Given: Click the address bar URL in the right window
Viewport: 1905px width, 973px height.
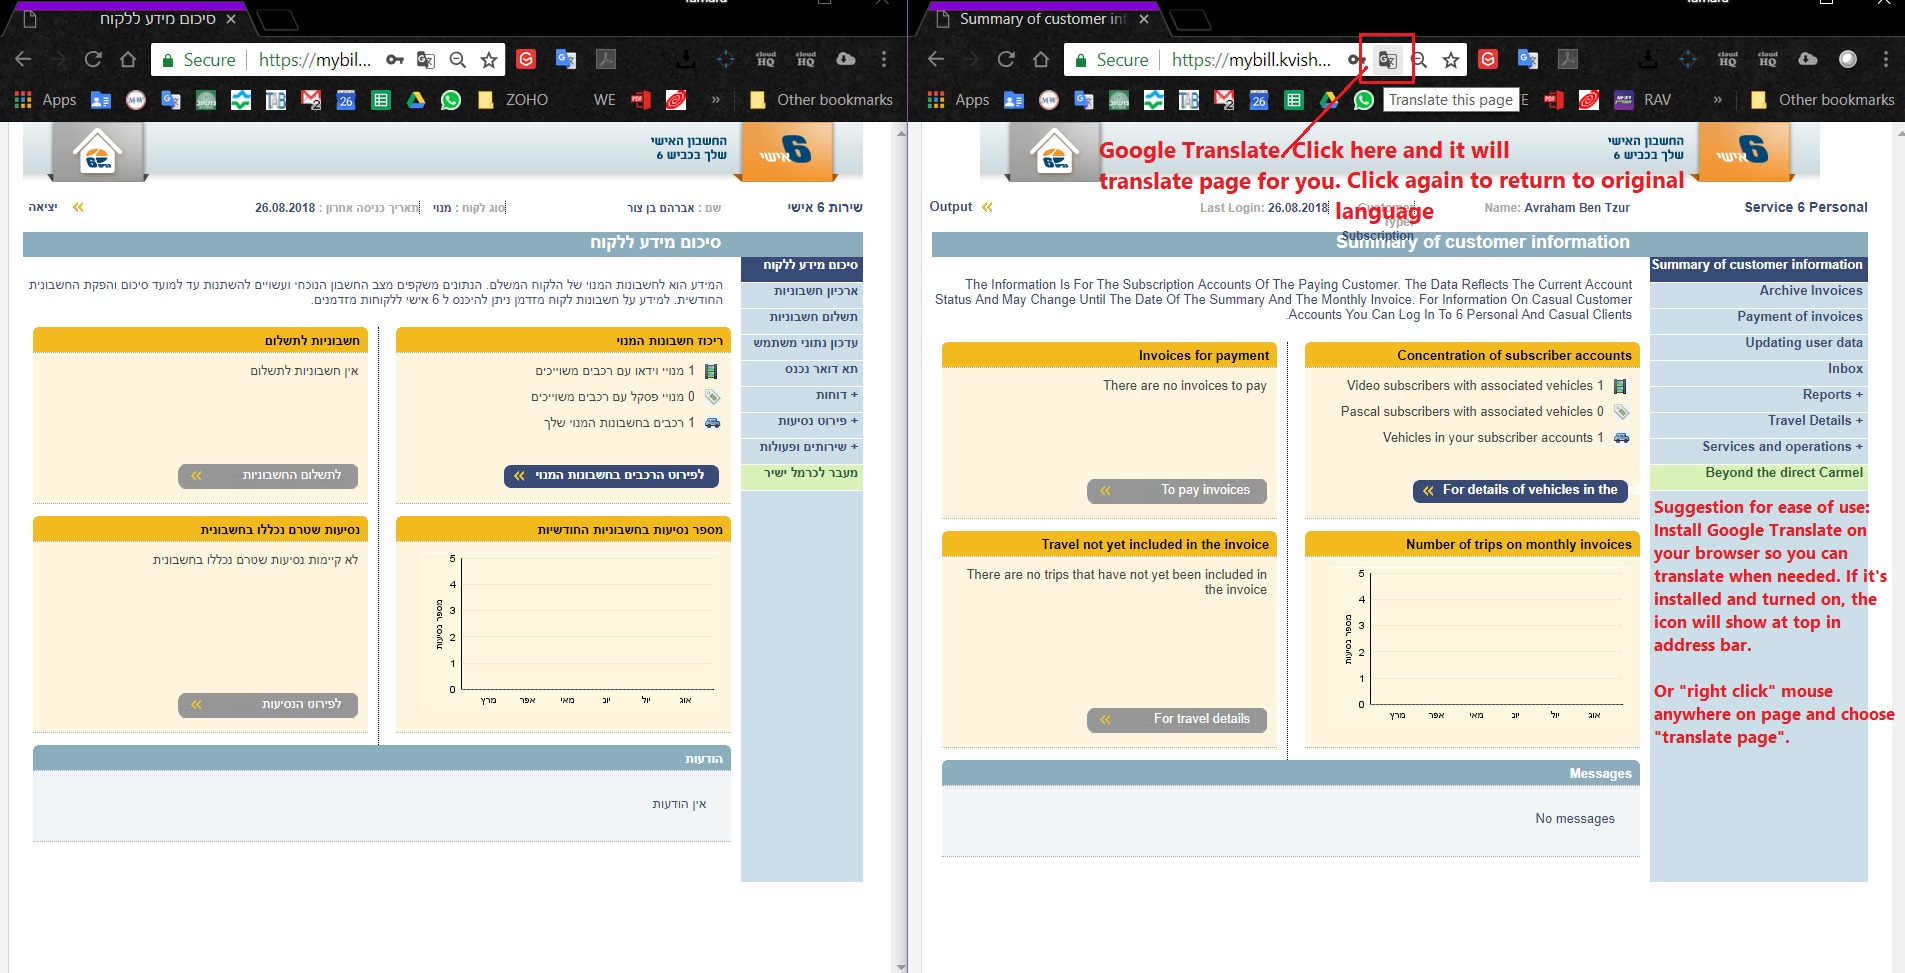Looking at the screenshot, I should [1250, 60].
